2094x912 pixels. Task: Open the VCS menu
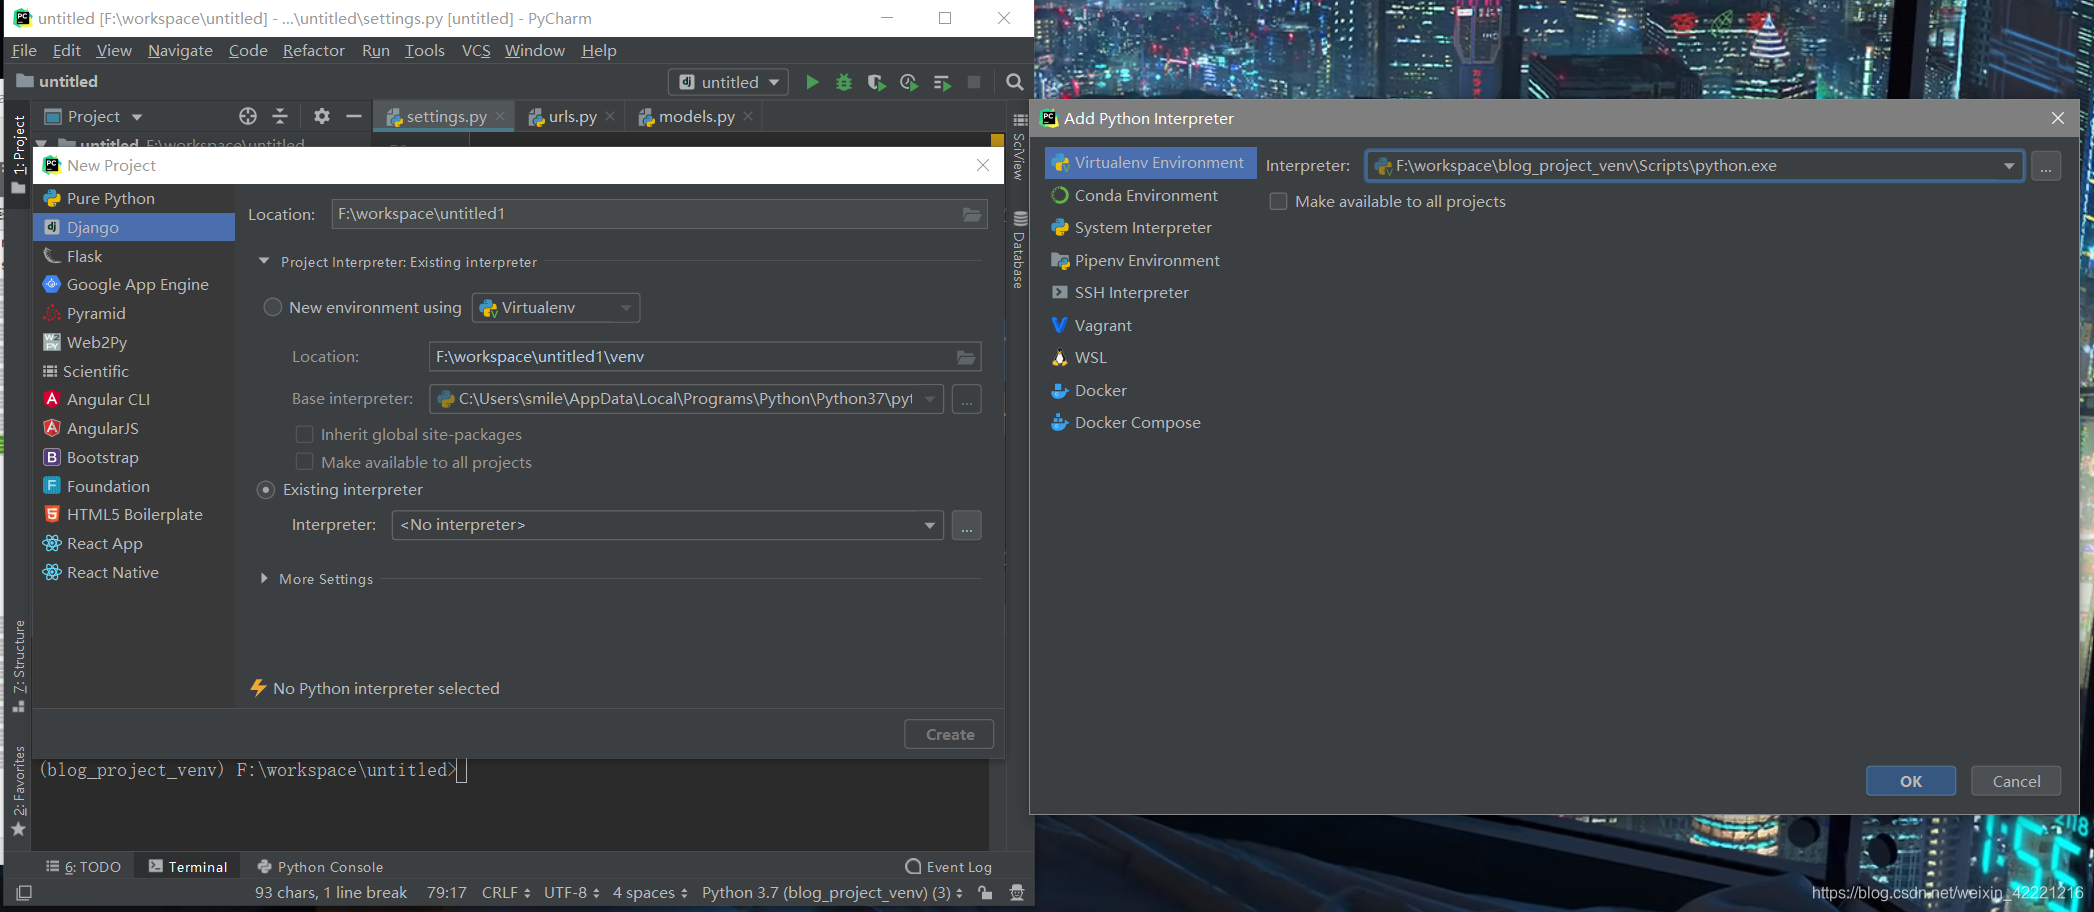[476, 50]
